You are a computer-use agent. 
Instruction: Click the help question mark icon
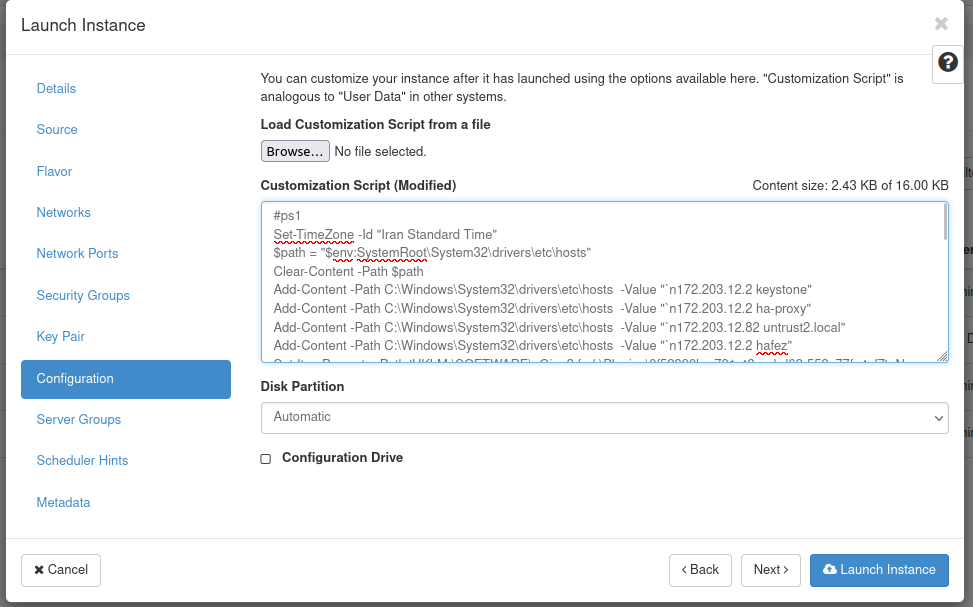947,62
